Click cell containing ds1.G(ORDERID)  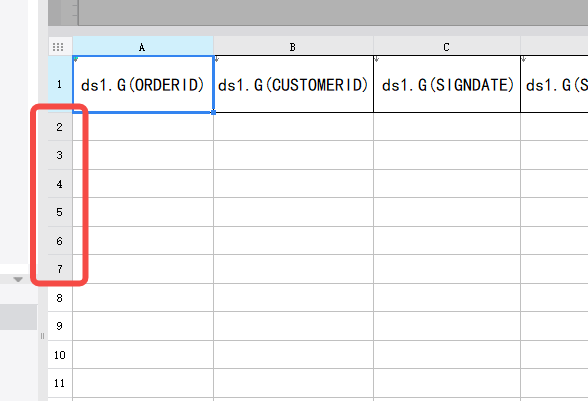tap(143, 84)
